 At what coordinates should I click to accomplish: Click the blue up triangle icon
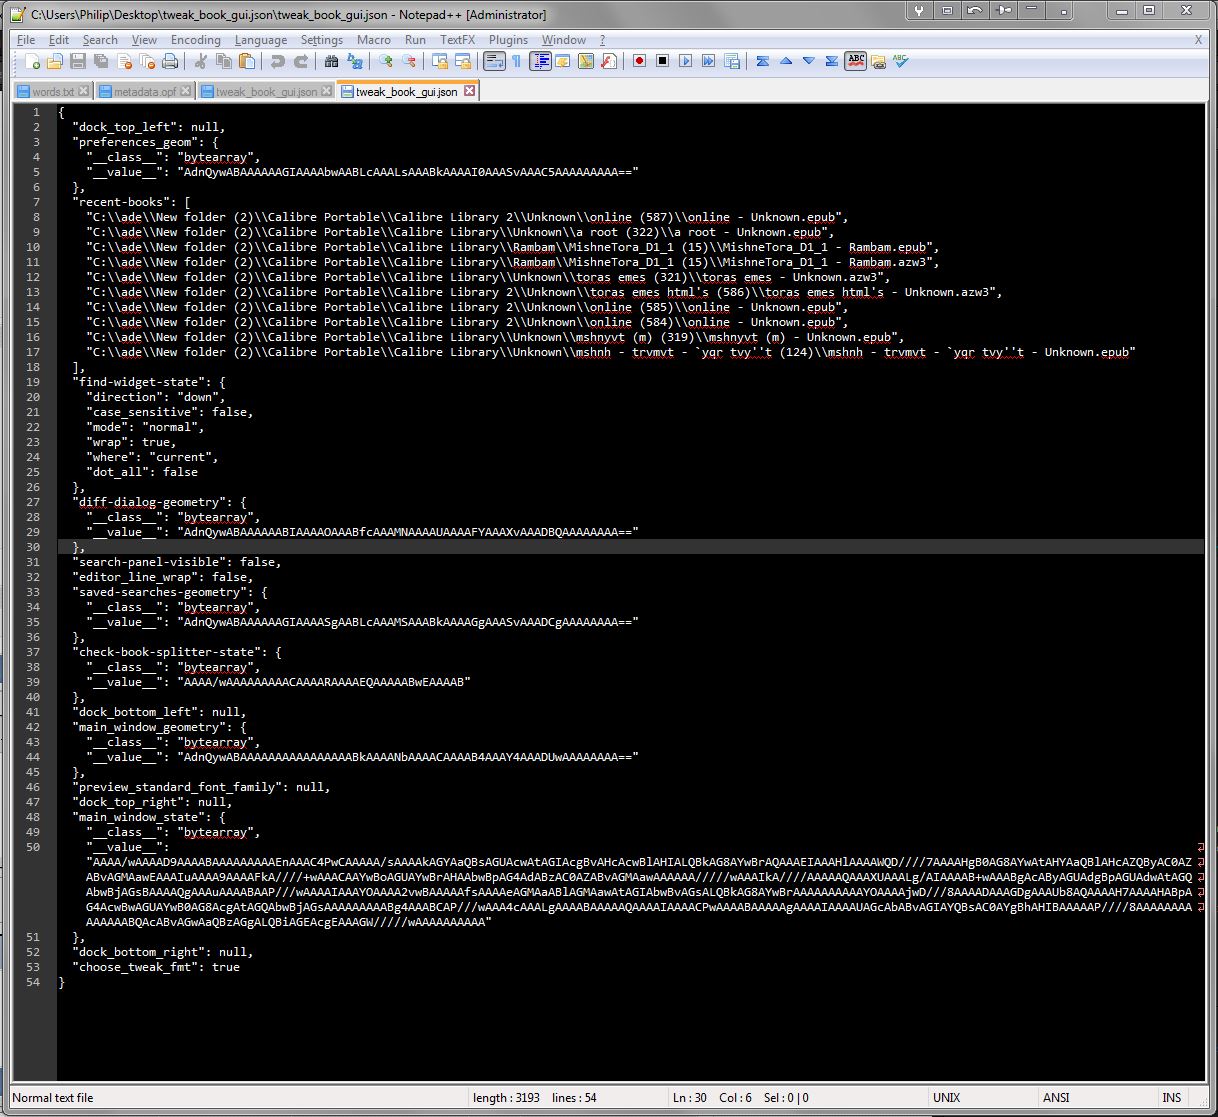(786, 62)
